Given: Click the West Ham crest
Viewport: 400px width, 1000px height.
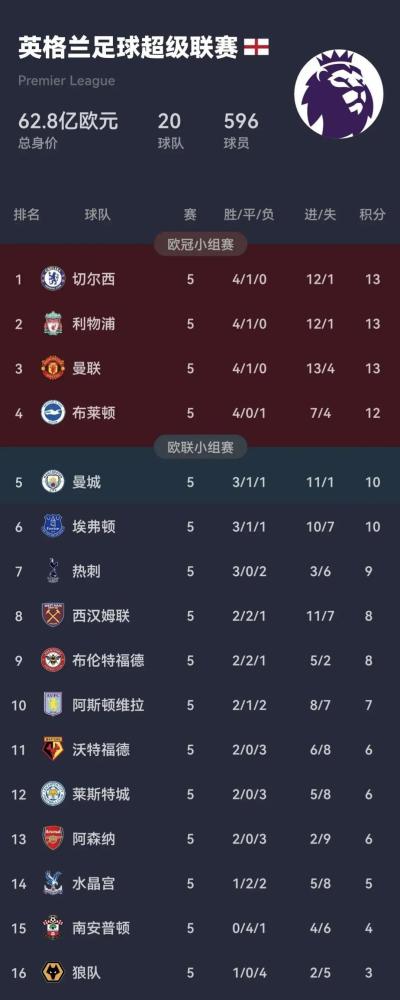Looking at the screenshot, I should 53,615.
